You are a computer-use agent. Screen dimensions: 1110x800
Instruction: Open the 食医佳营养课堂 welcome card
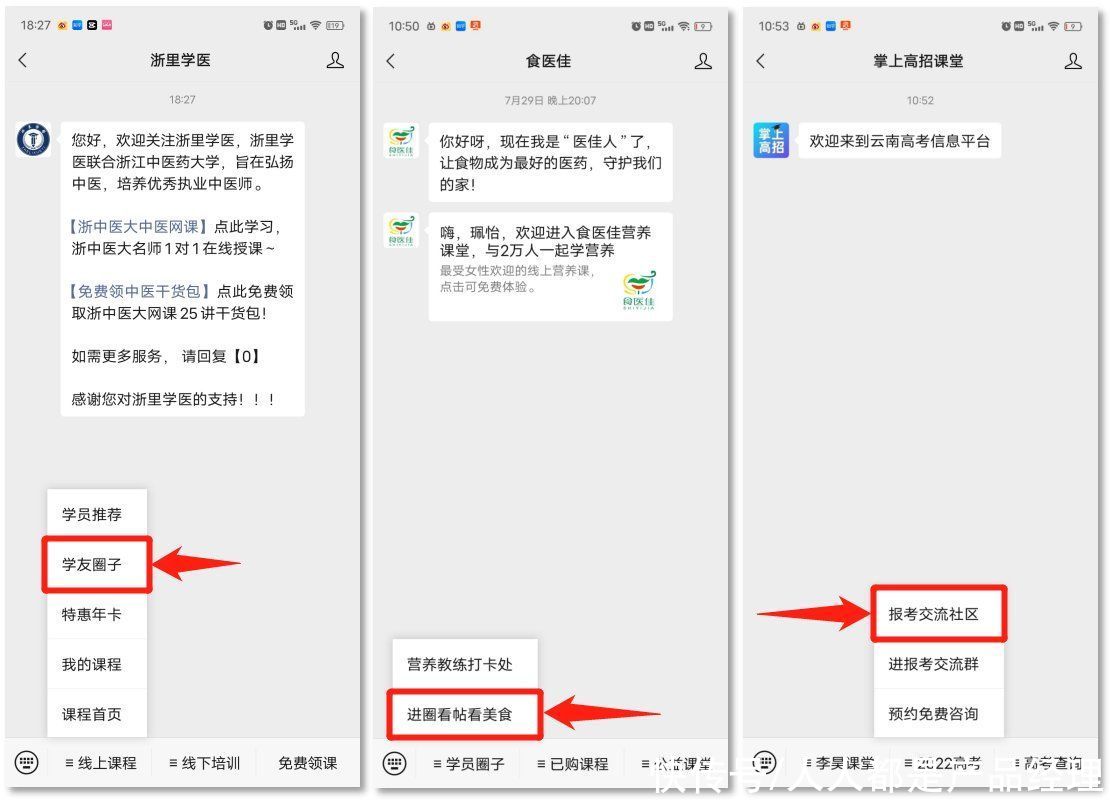551,267
